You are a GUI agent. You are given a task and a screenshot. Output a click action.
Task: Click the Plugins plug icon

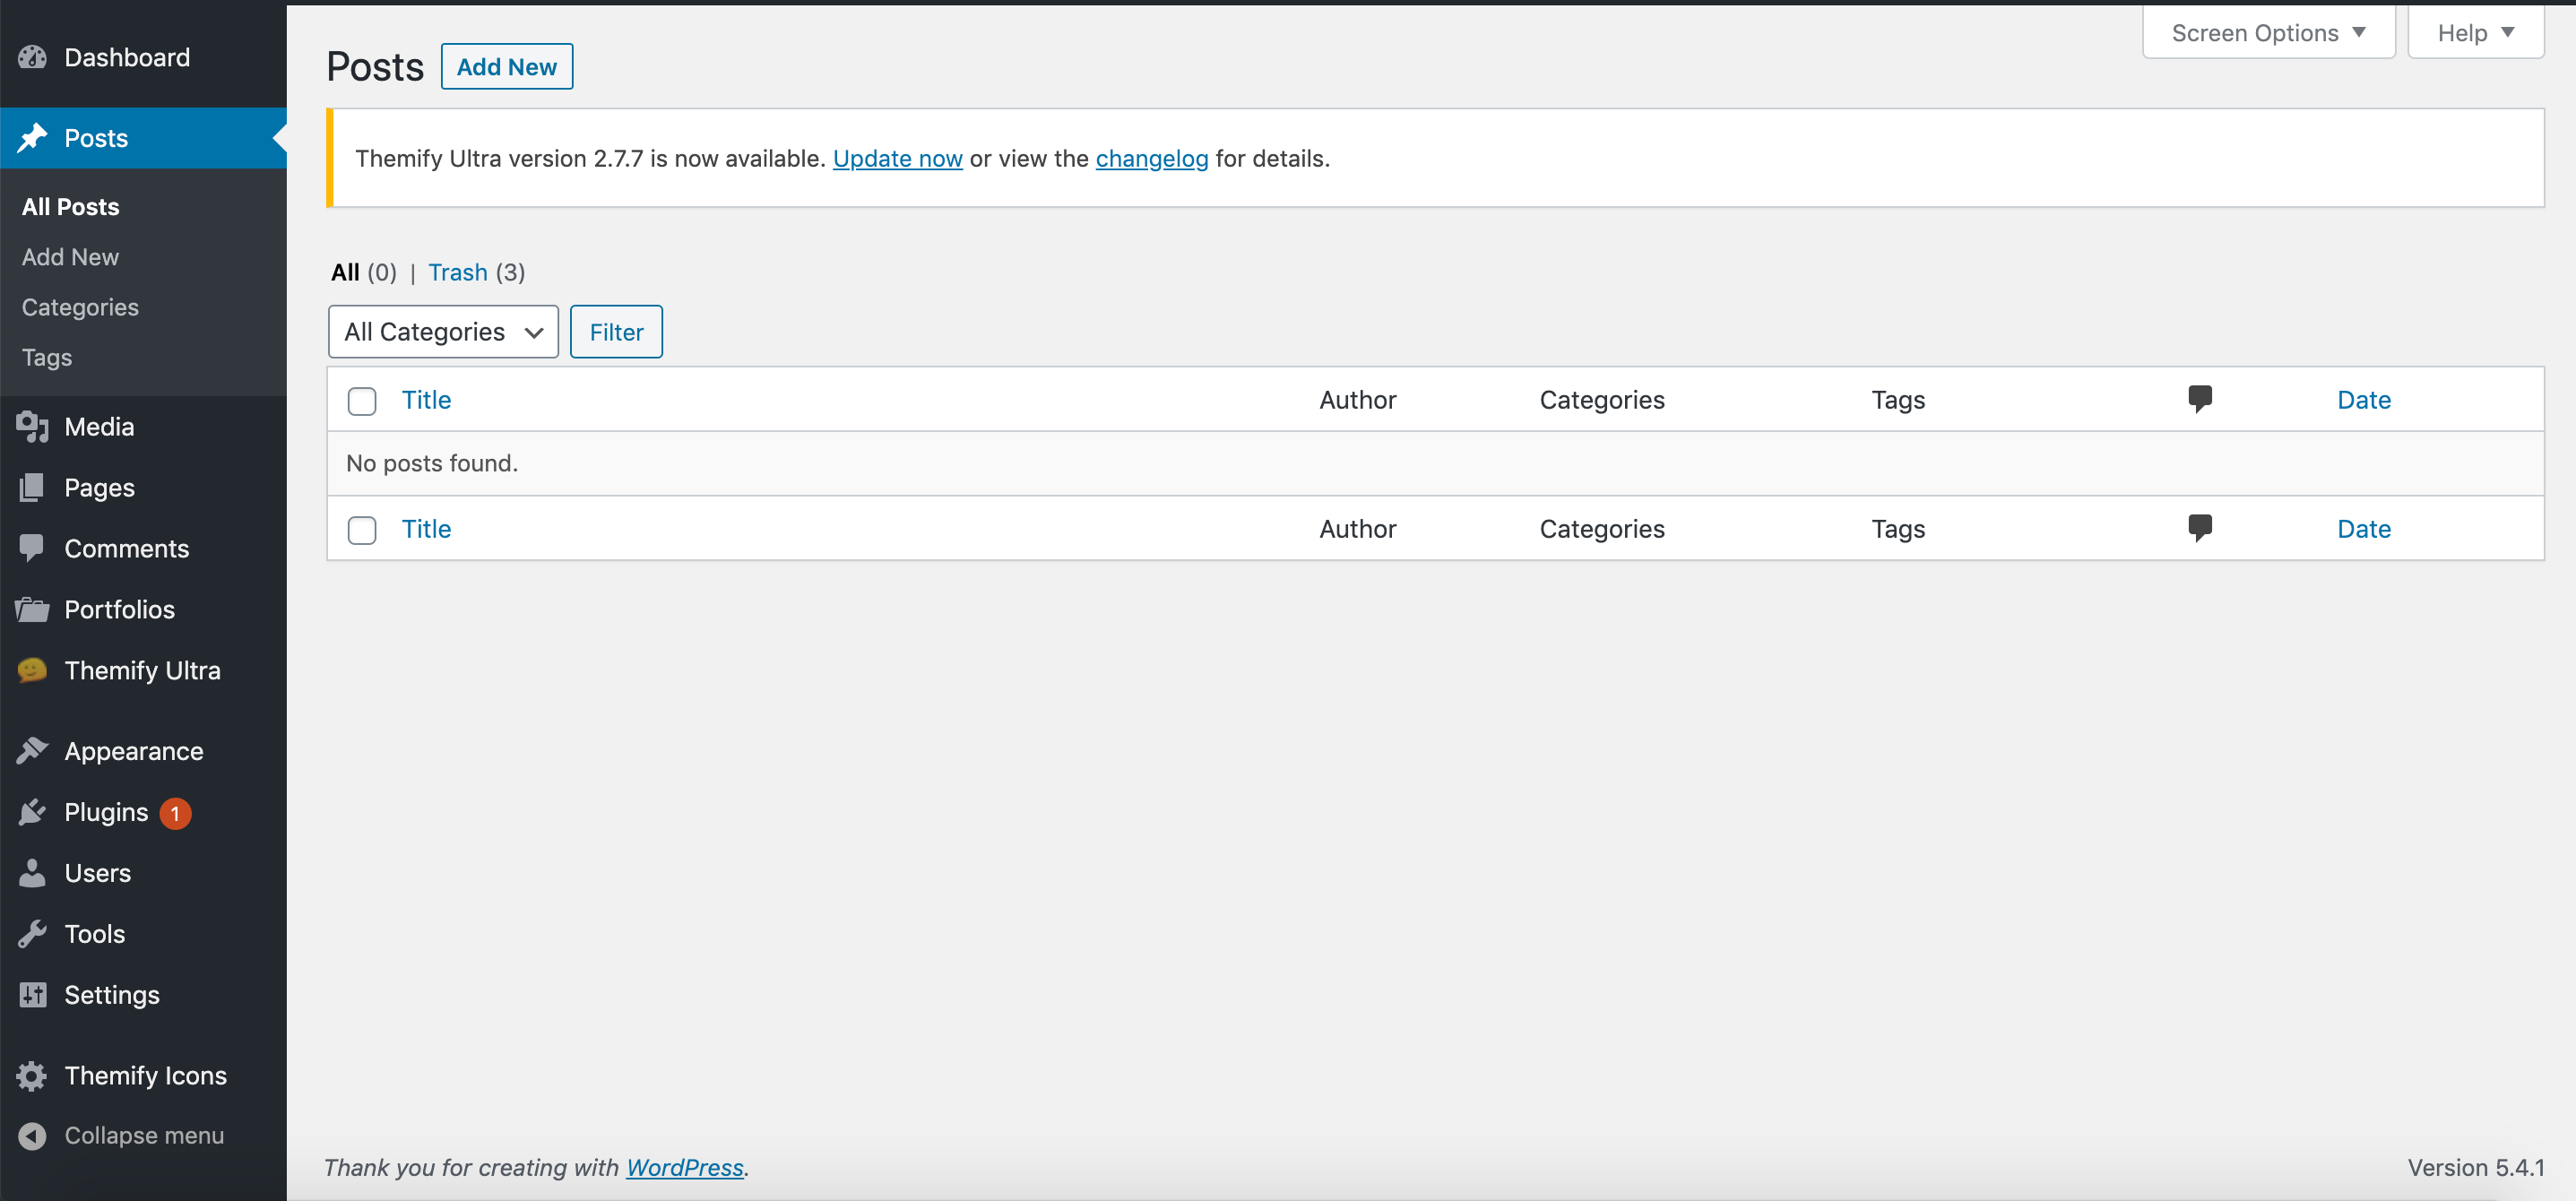[x=32, y=812]
